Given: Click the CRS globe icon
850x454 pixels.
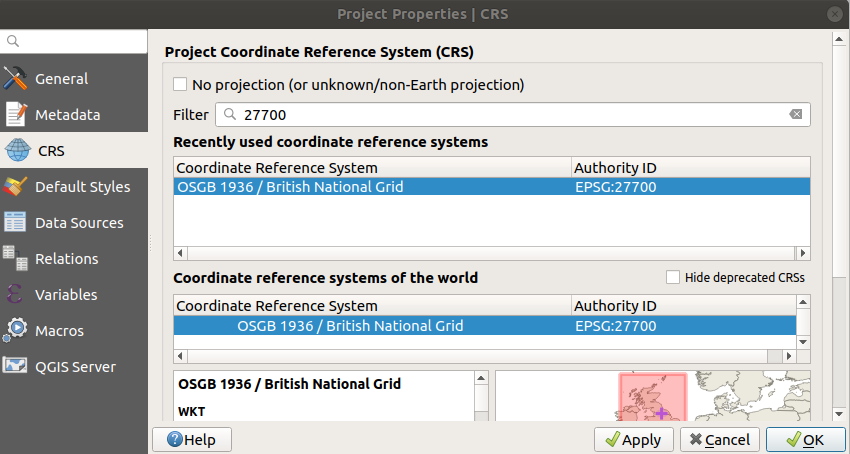Looking at the screenshot, I should click(x=17, y=150).
